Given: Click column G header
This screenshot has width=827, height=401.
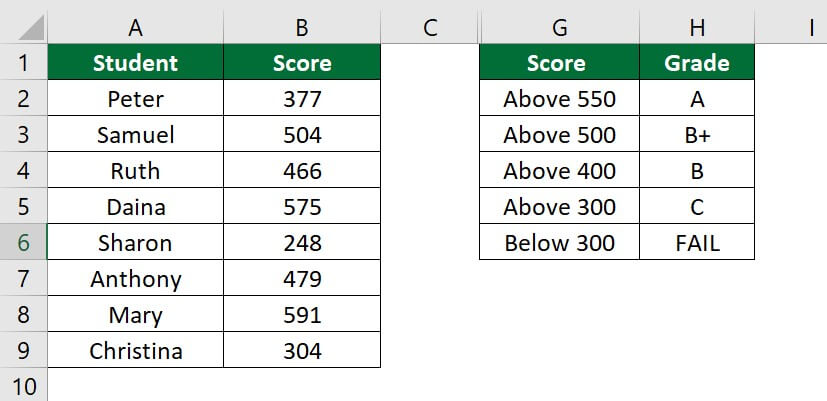Looking at the screenshot, I should click(x=559, y=28).
